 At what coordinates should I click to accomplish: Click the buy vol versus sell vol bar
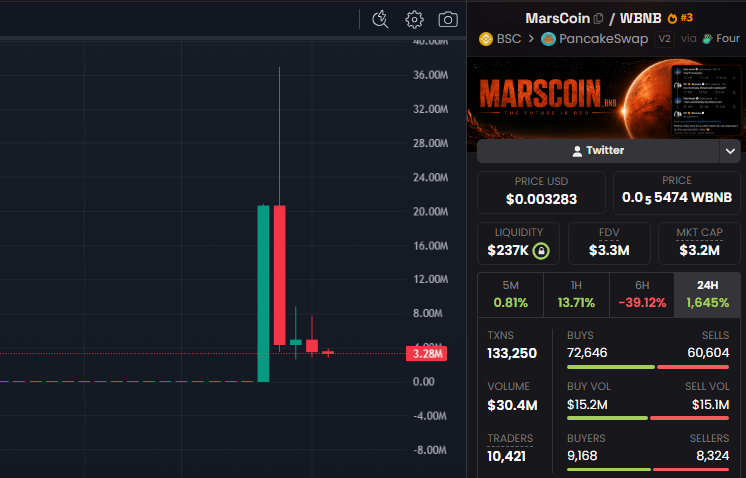[648, 418]
